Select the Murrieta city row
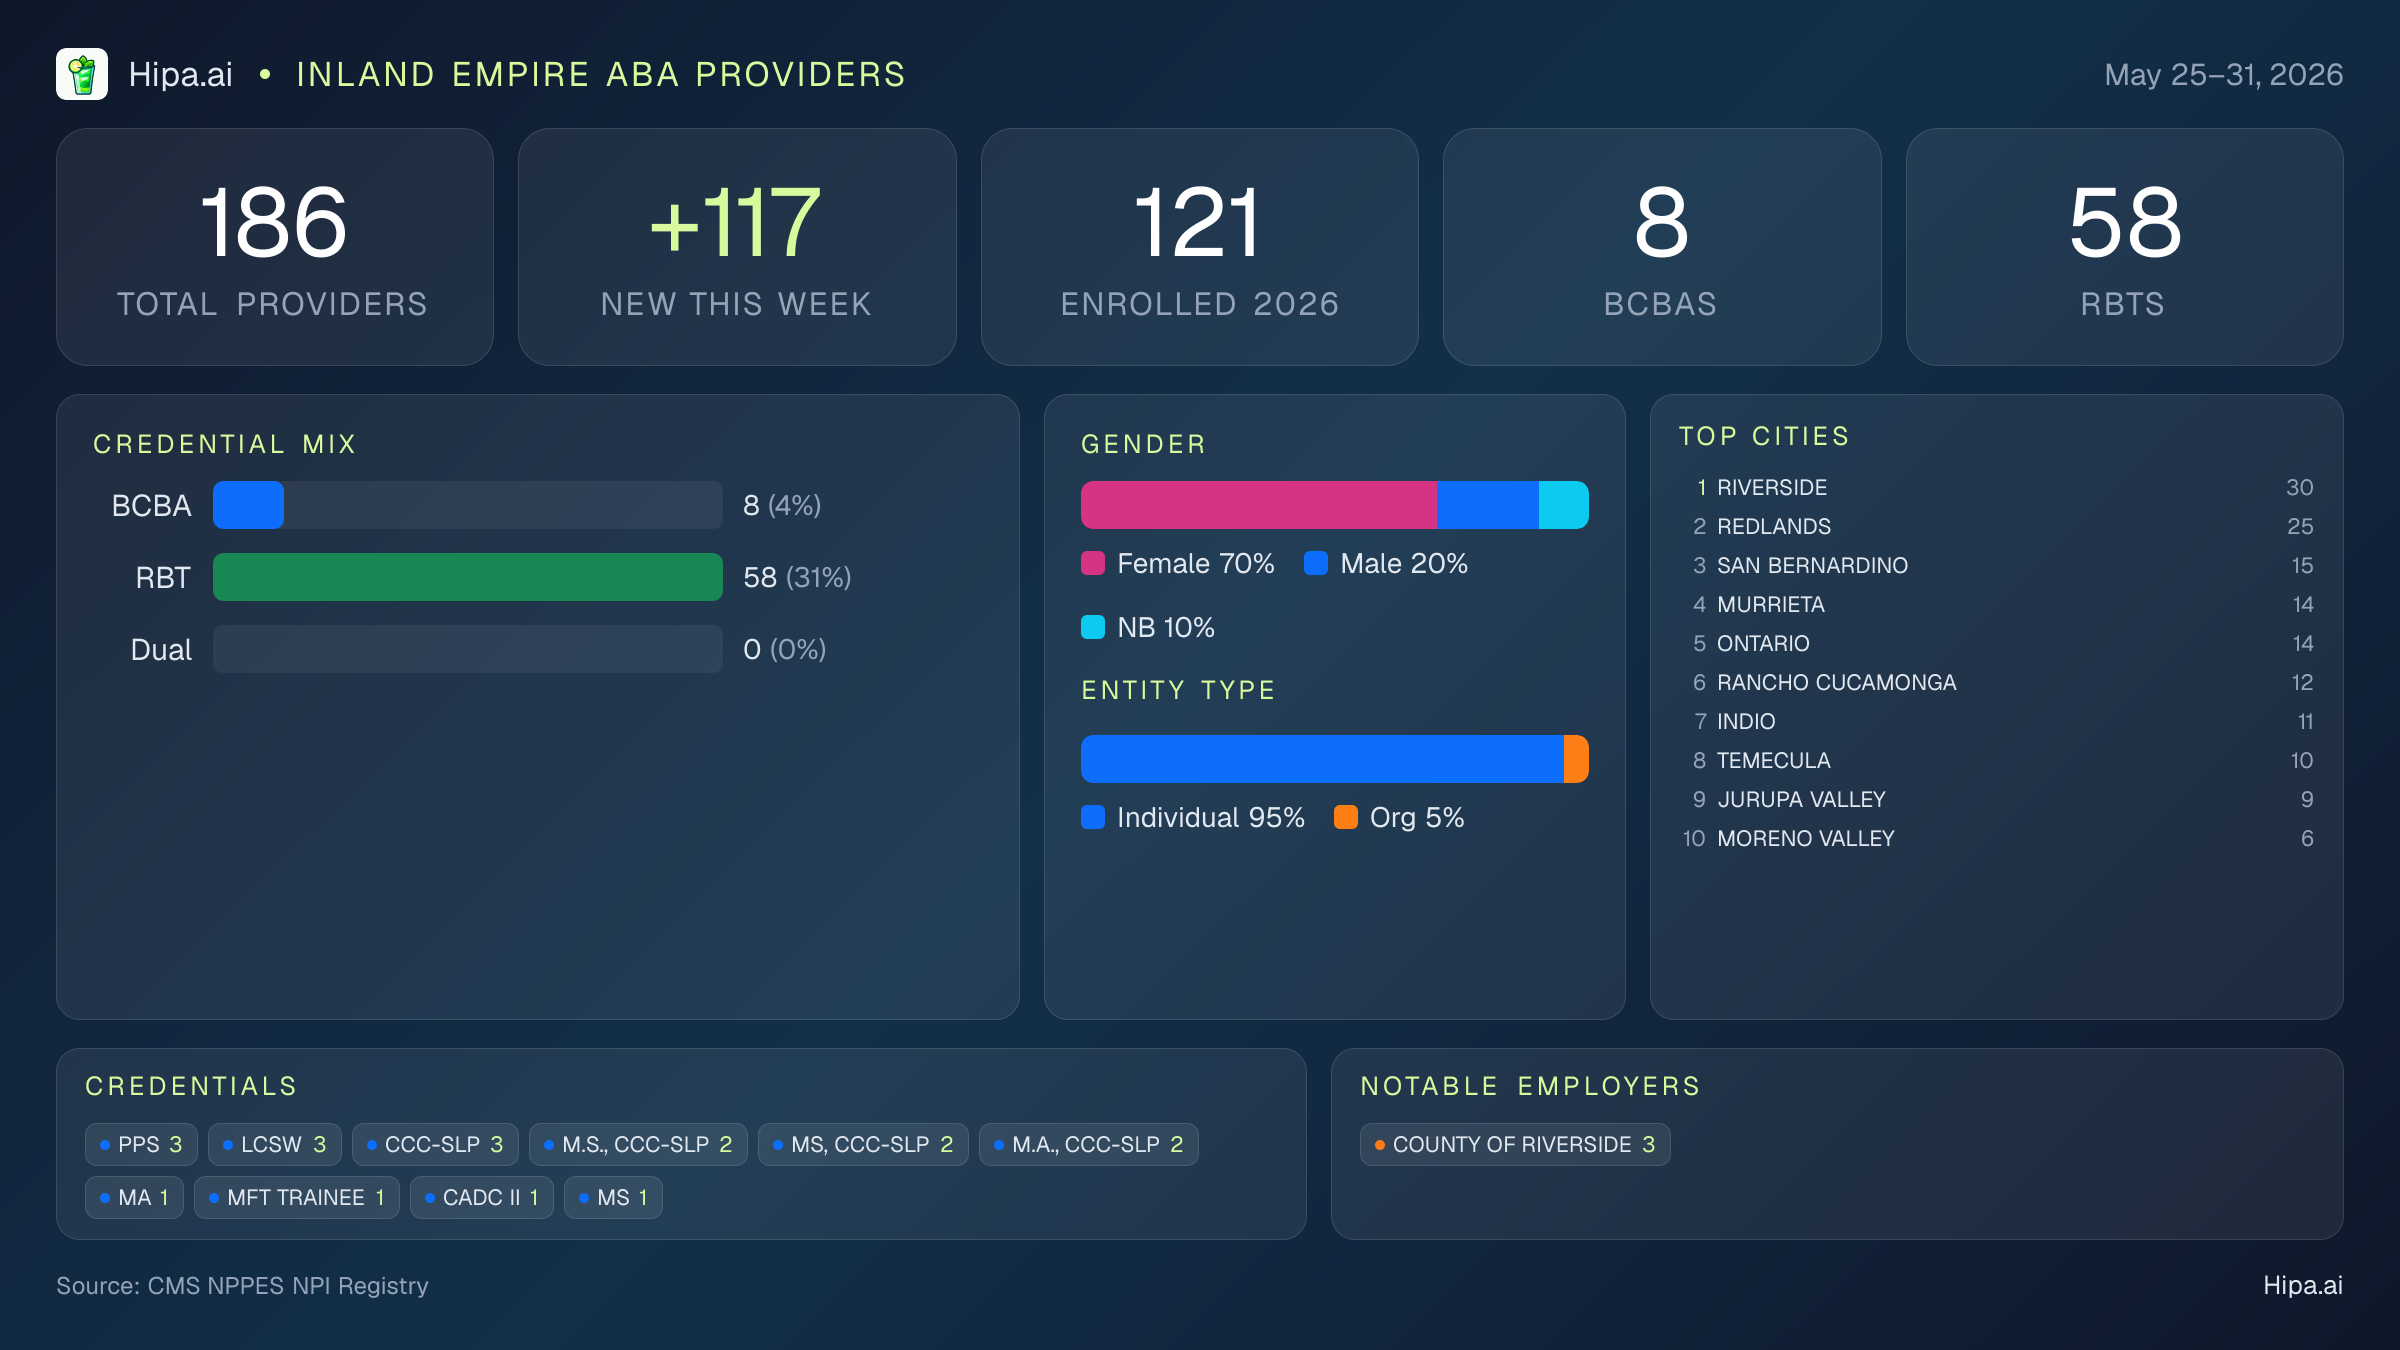The width and height of the screenshot is (2400, 1350). (1997, 604)
